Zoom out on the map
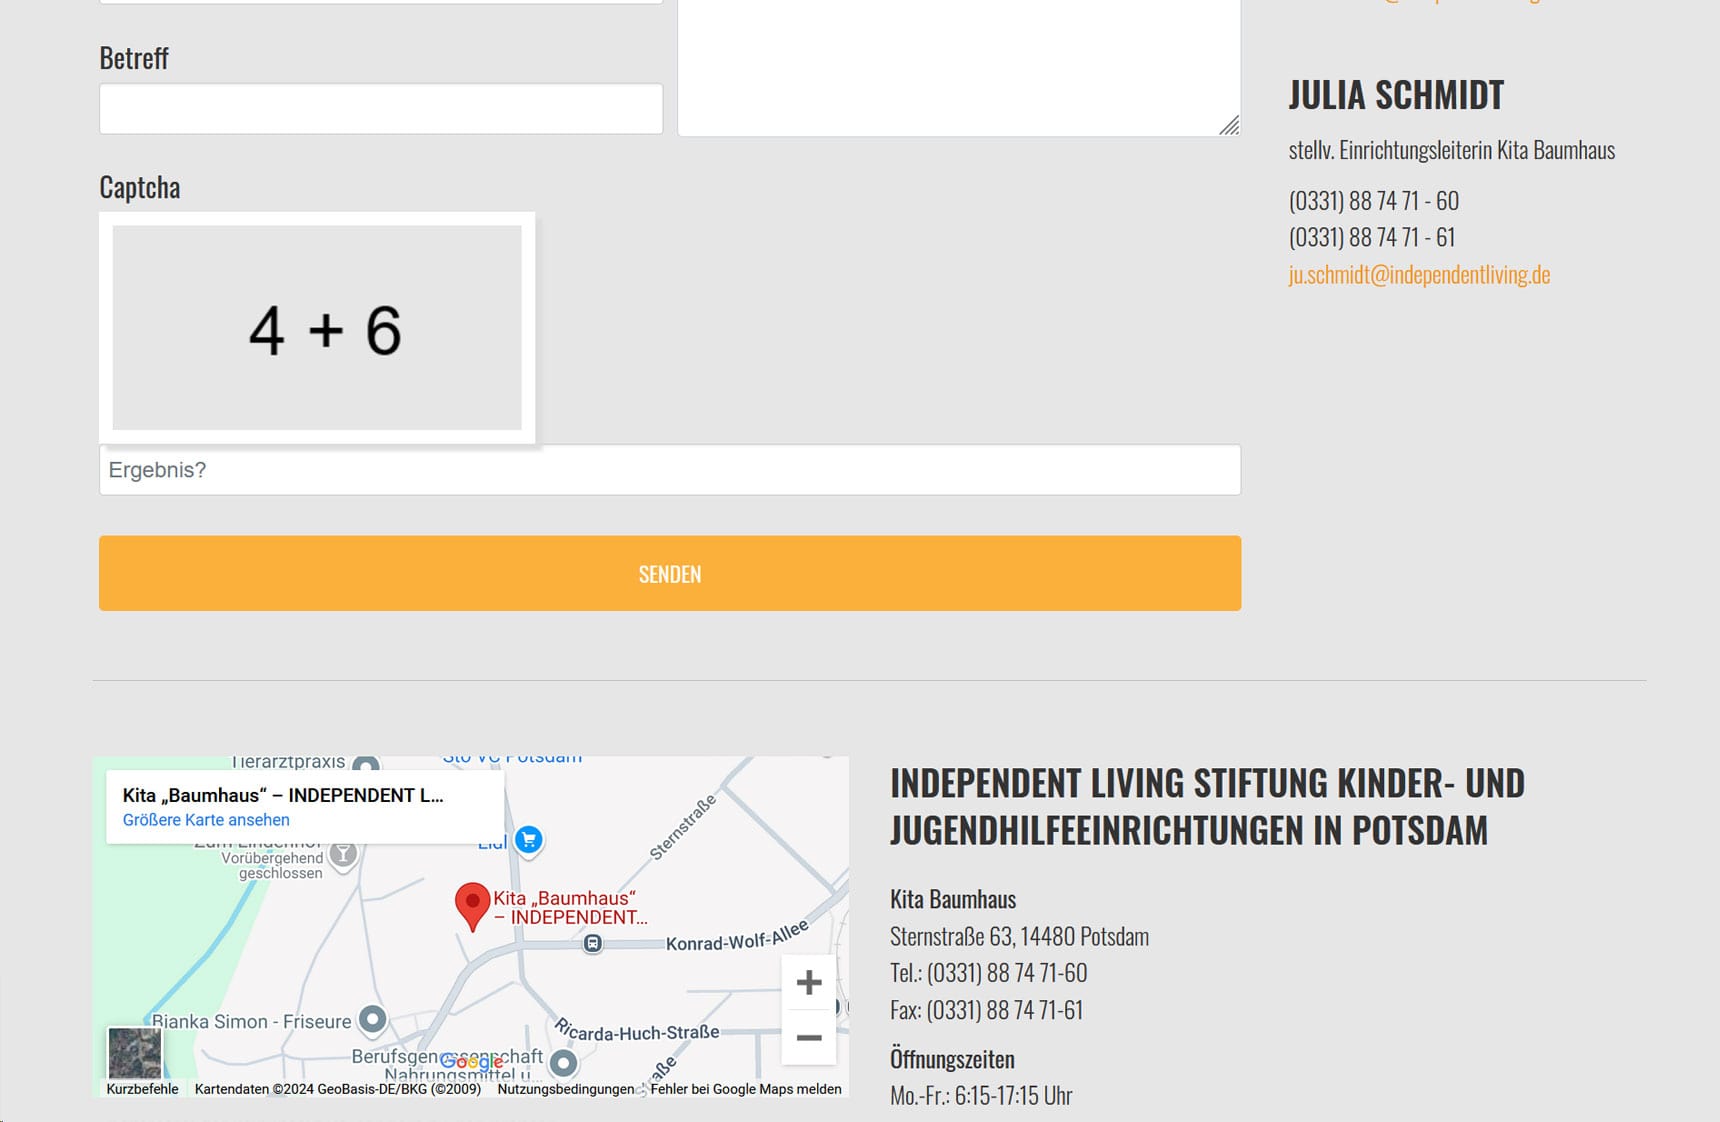This screenshot has height=1122, width=1720. [808, 1038]
